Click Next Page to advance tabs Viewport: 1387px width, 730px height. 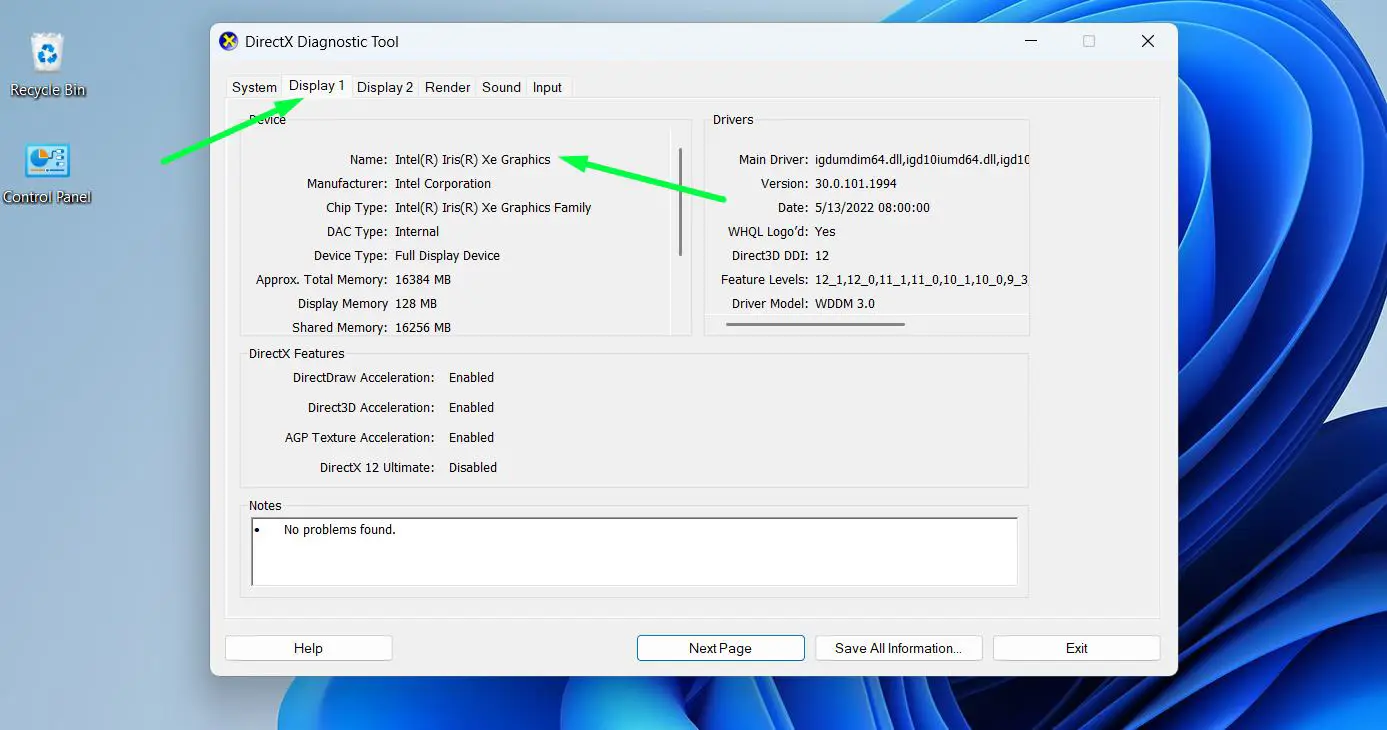click(720, 647)
